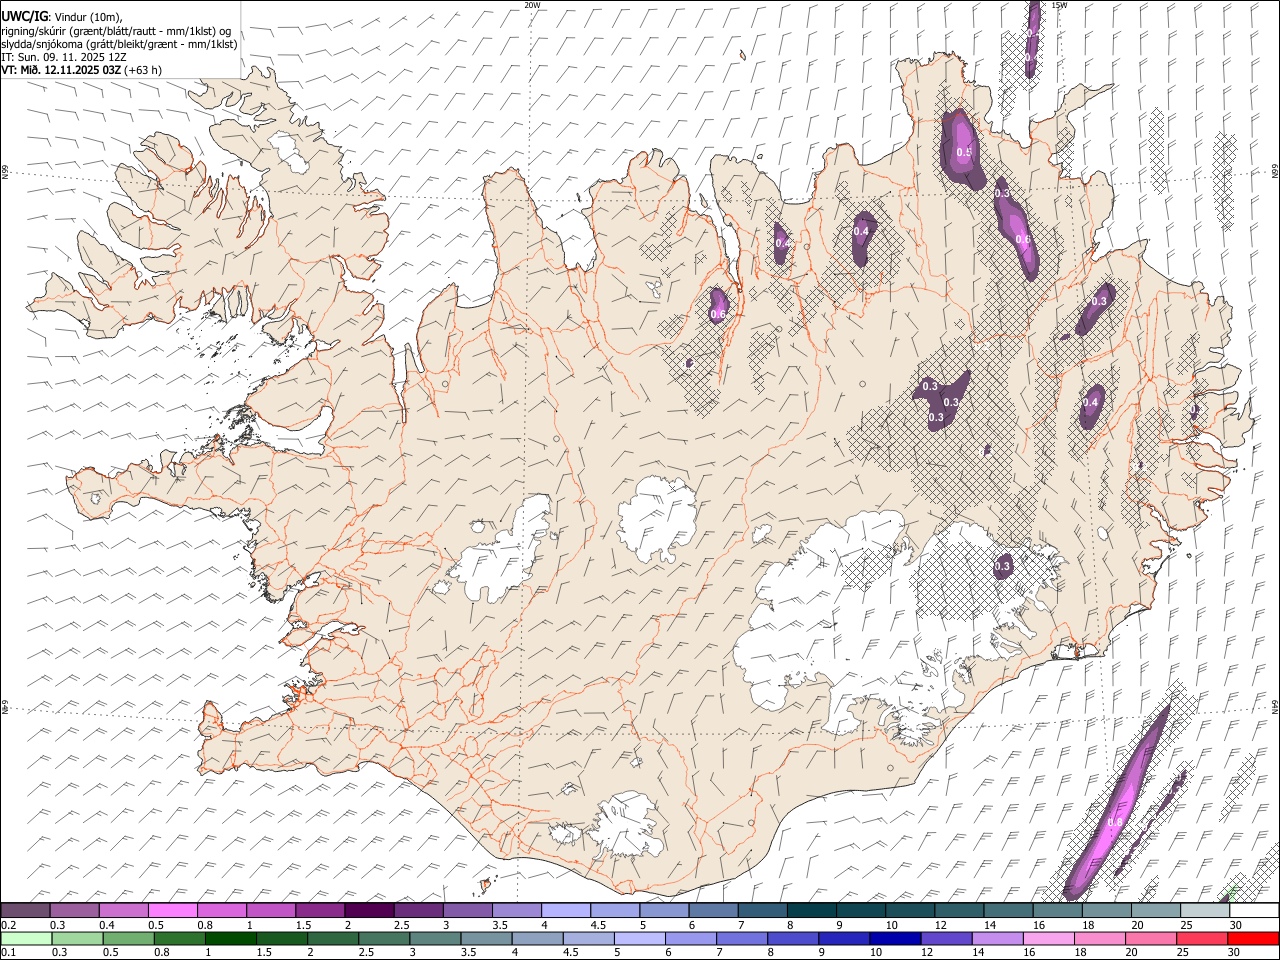Pick lower scale darkest green 1 swatch
The height and width of the screenshot is (960, 1280).
230,939
